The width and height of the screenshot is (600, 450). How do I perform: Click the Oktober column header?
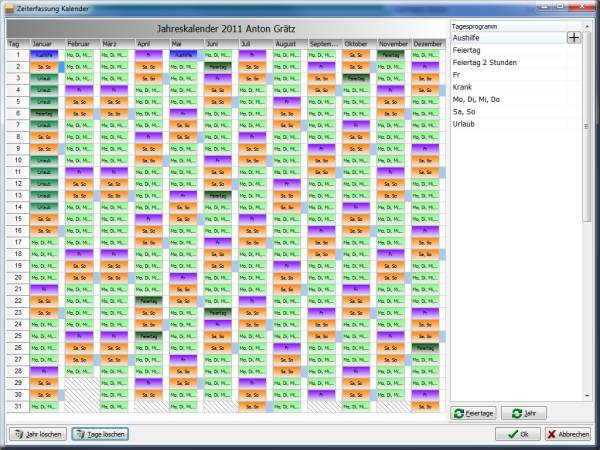[360, 44]
